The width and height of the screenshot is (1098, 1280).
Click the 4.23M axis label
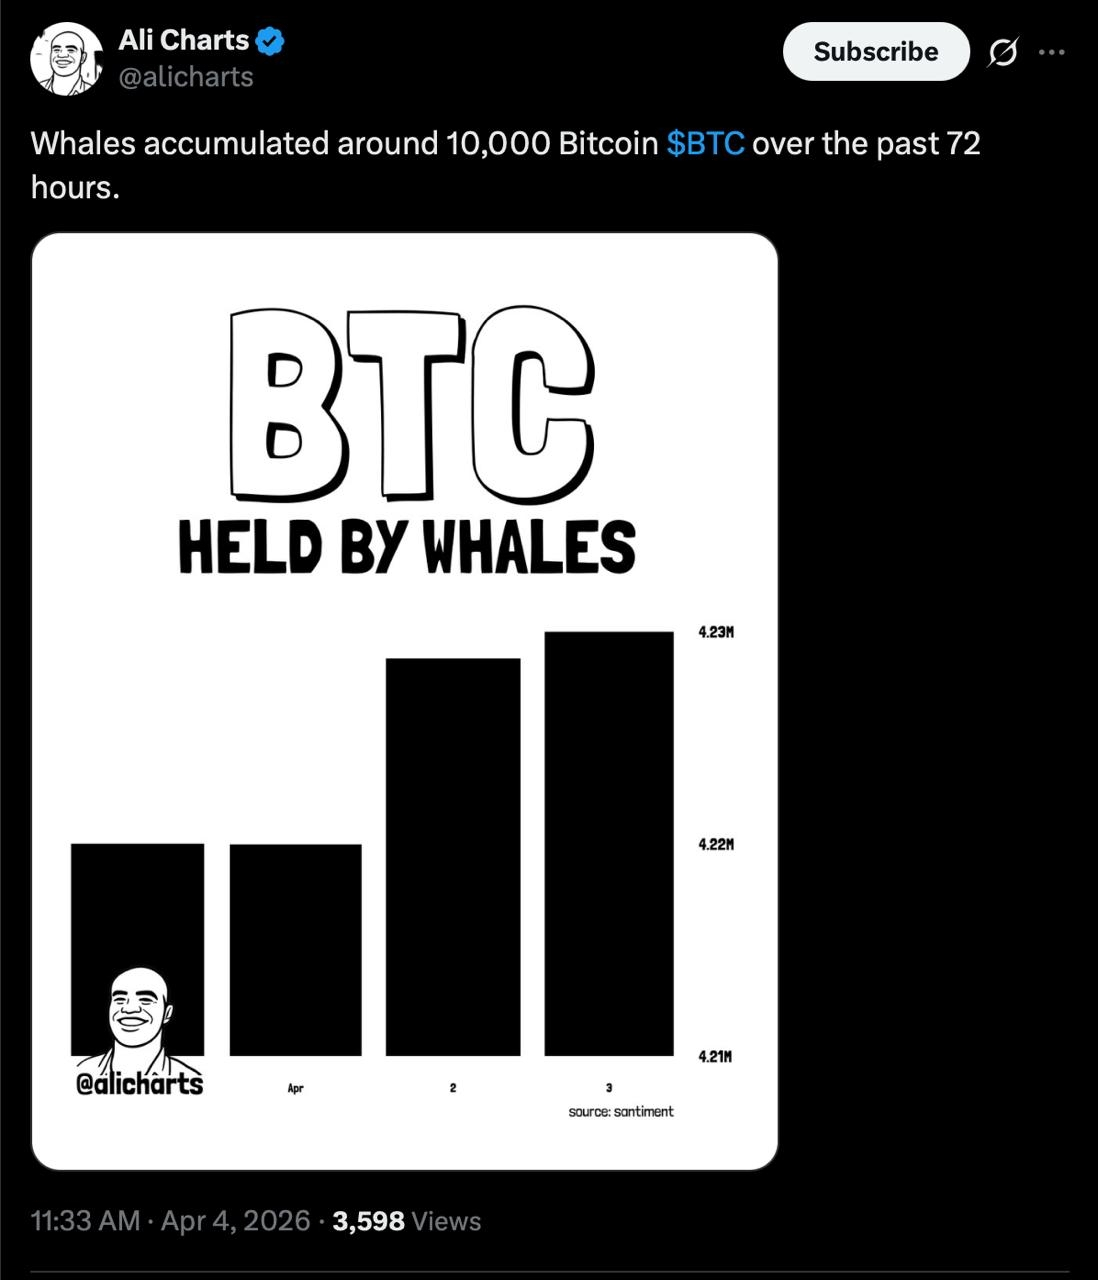pyautogui.click(x=716, y=632)
